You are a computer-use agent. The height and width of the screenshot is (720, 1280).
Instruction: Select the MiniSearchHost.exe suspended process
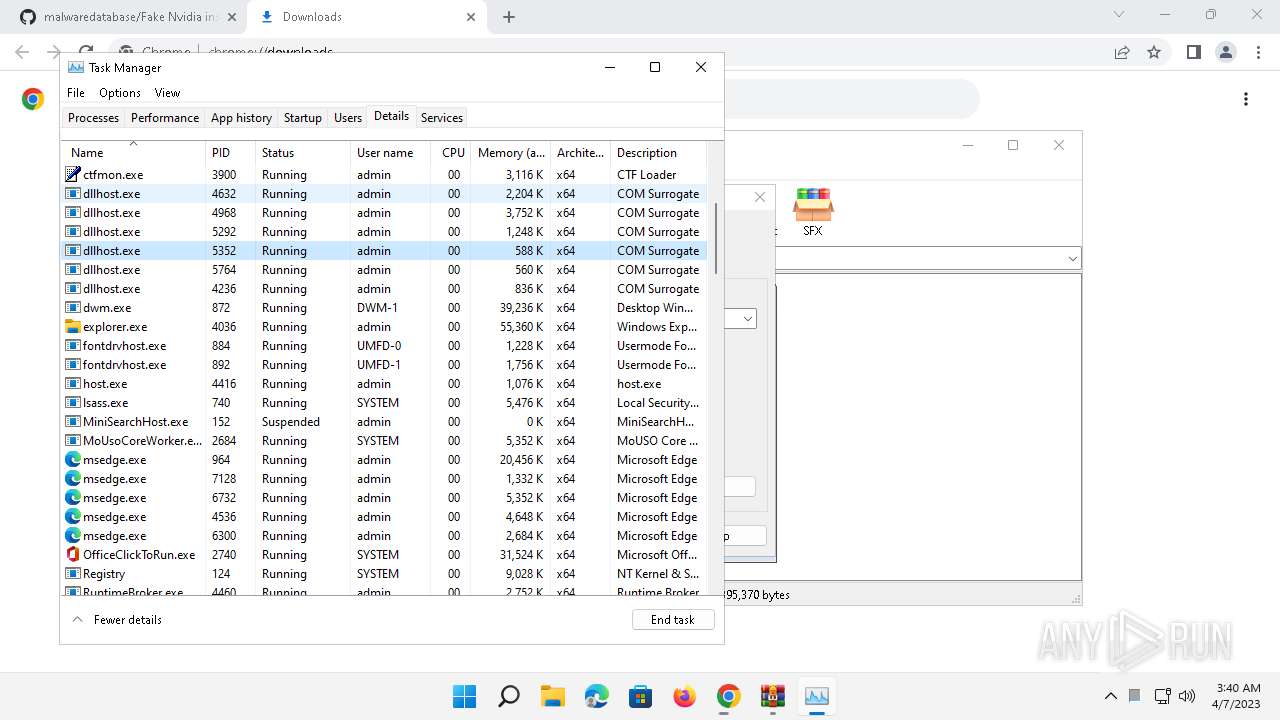385,422
